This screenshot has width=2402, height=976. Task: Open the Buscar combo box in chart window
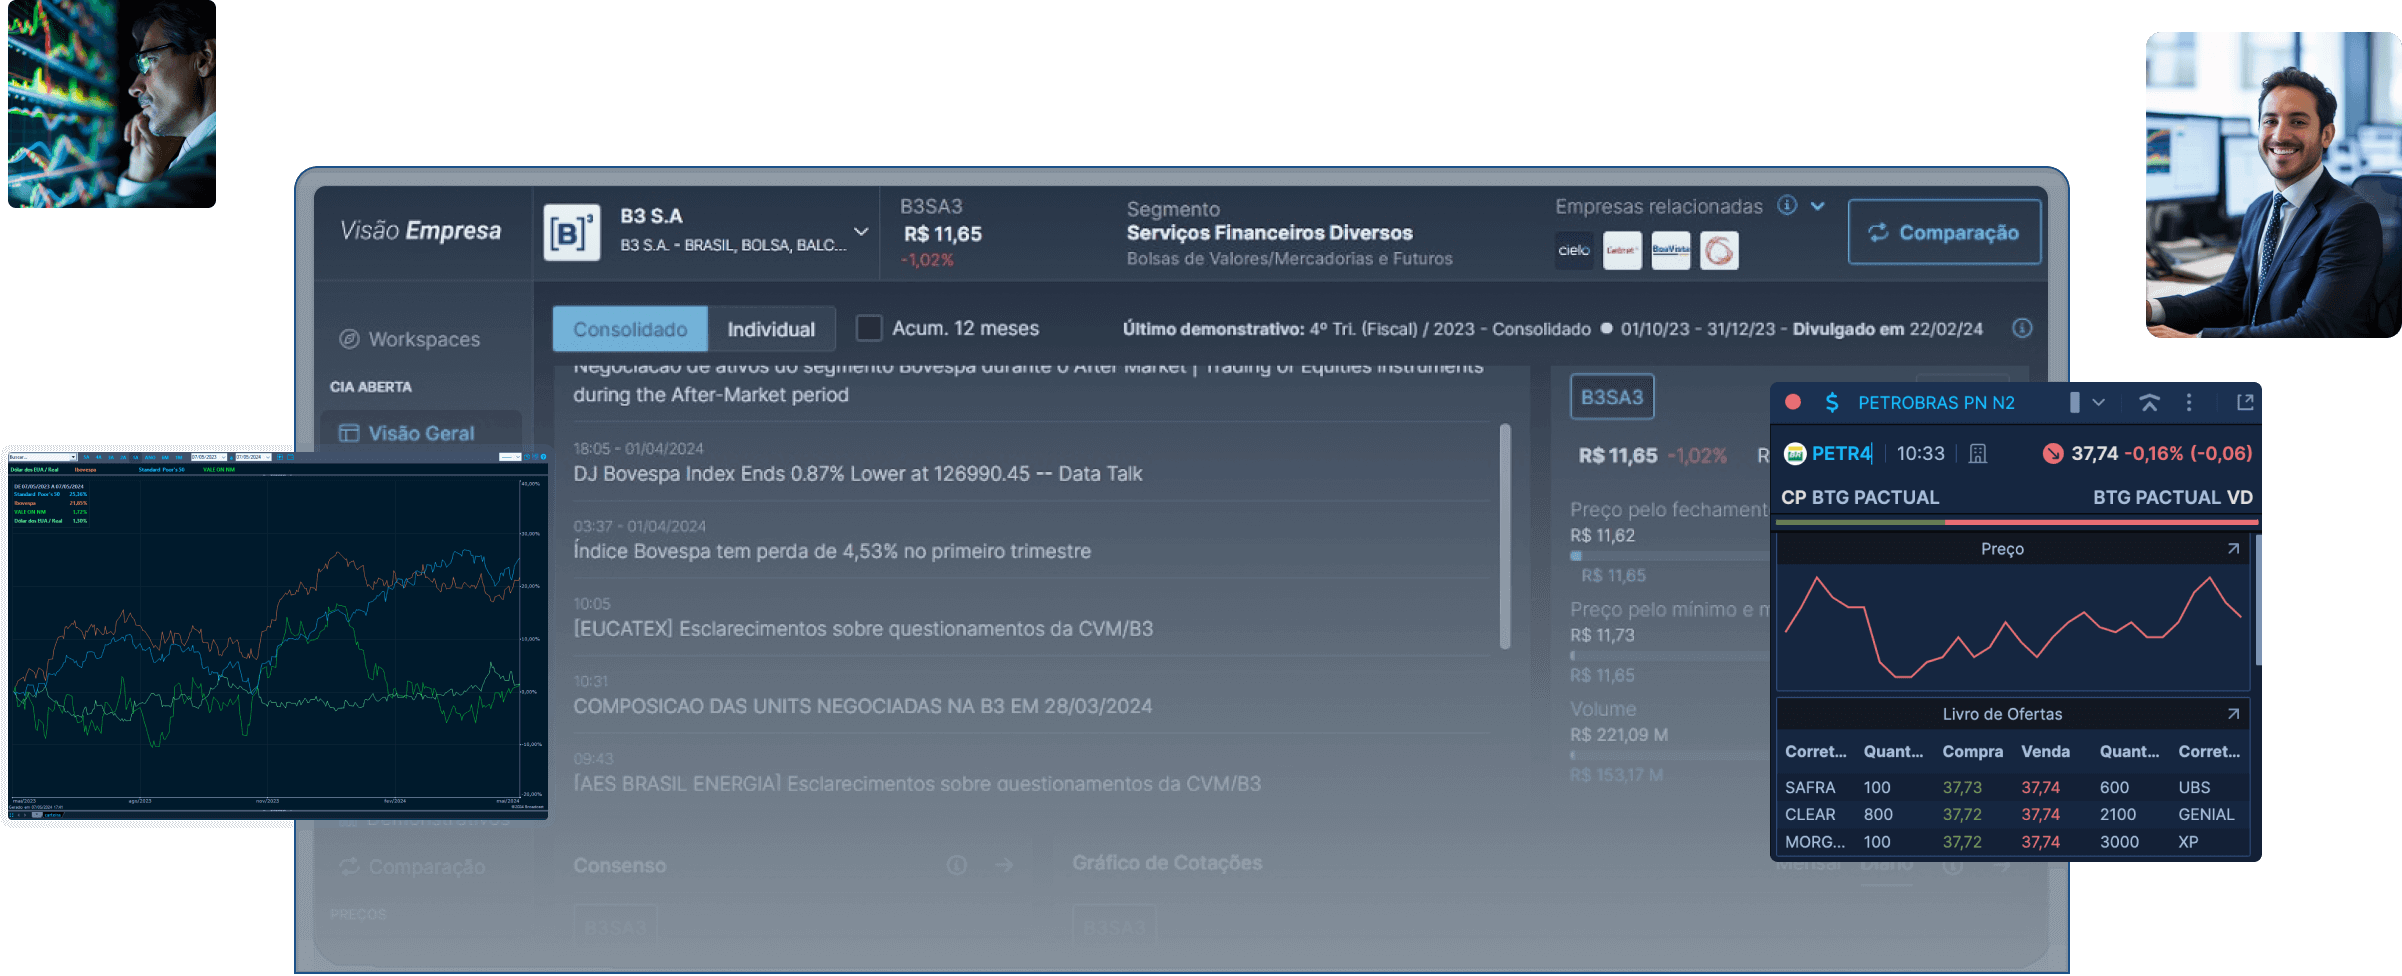(x=43, y=457)
